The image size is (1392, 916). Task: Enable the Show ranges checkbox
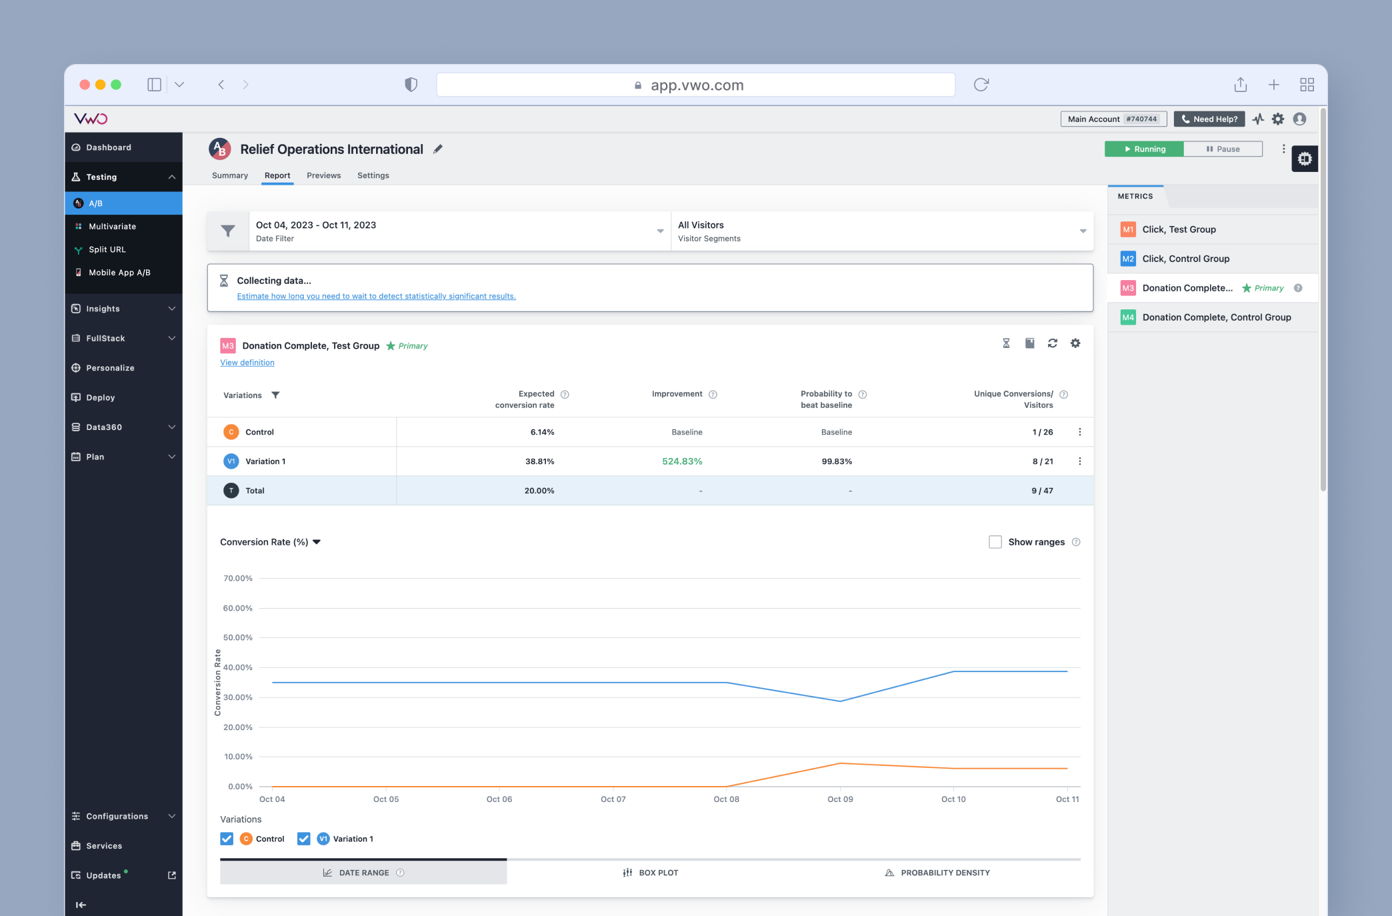click(995, 542)
